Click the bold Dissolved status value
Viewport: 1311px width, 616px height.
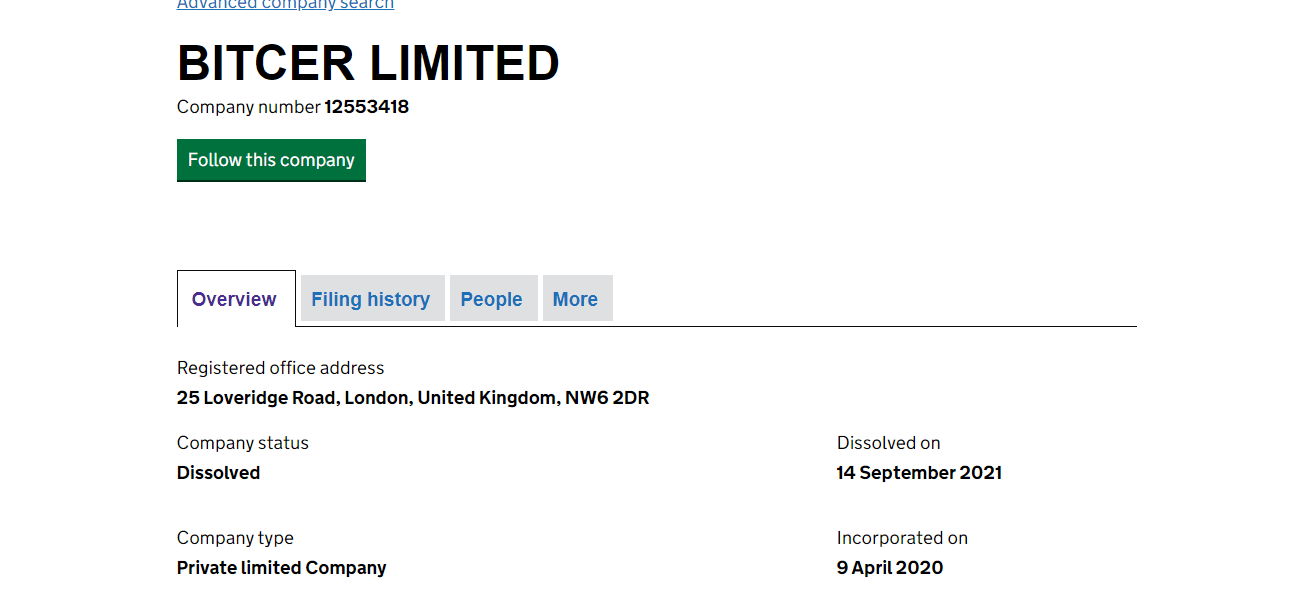[218, 473]
